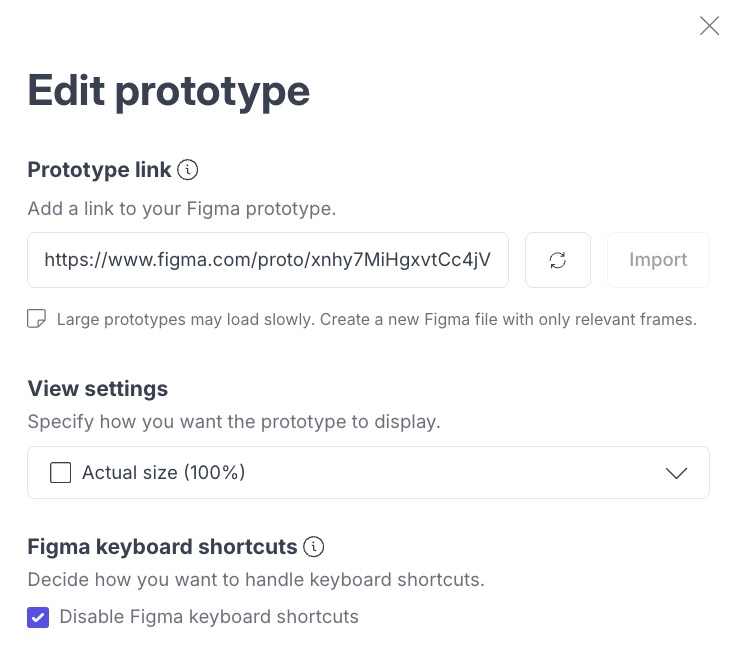Click the "Disable Figma keyboard shortcuts" label text

(209, 617)
